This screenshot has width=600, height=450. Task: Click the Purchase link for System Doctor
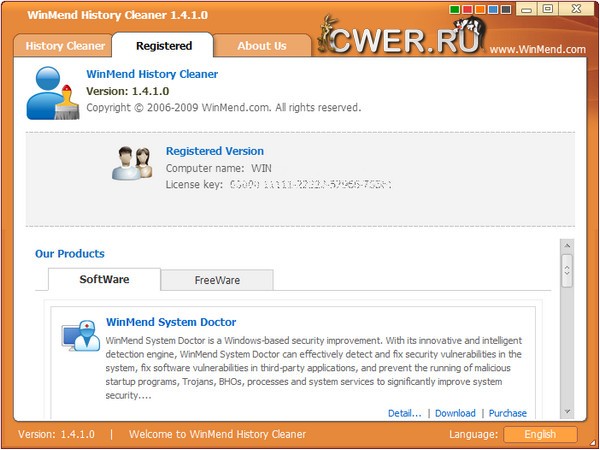pos(508,413)
